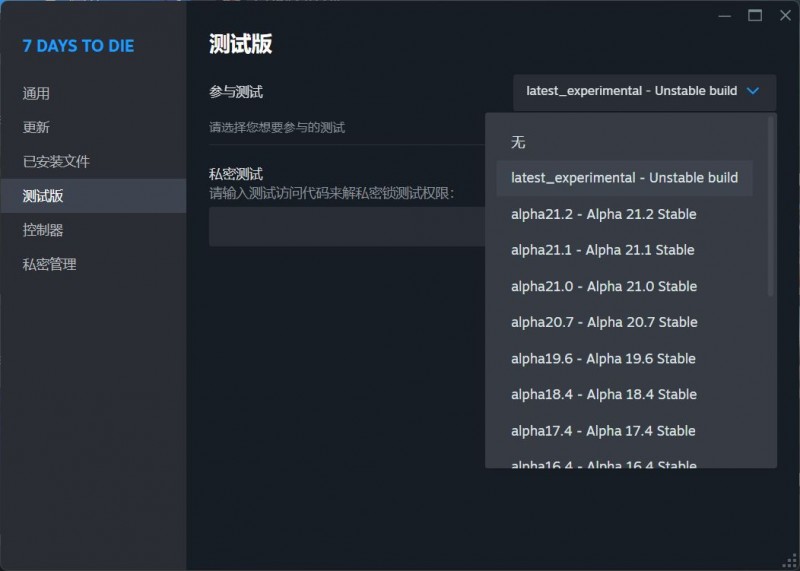The image size is (800, 571).
Task: Click the dropdown list scrollbar
Action: coord(770,206)
